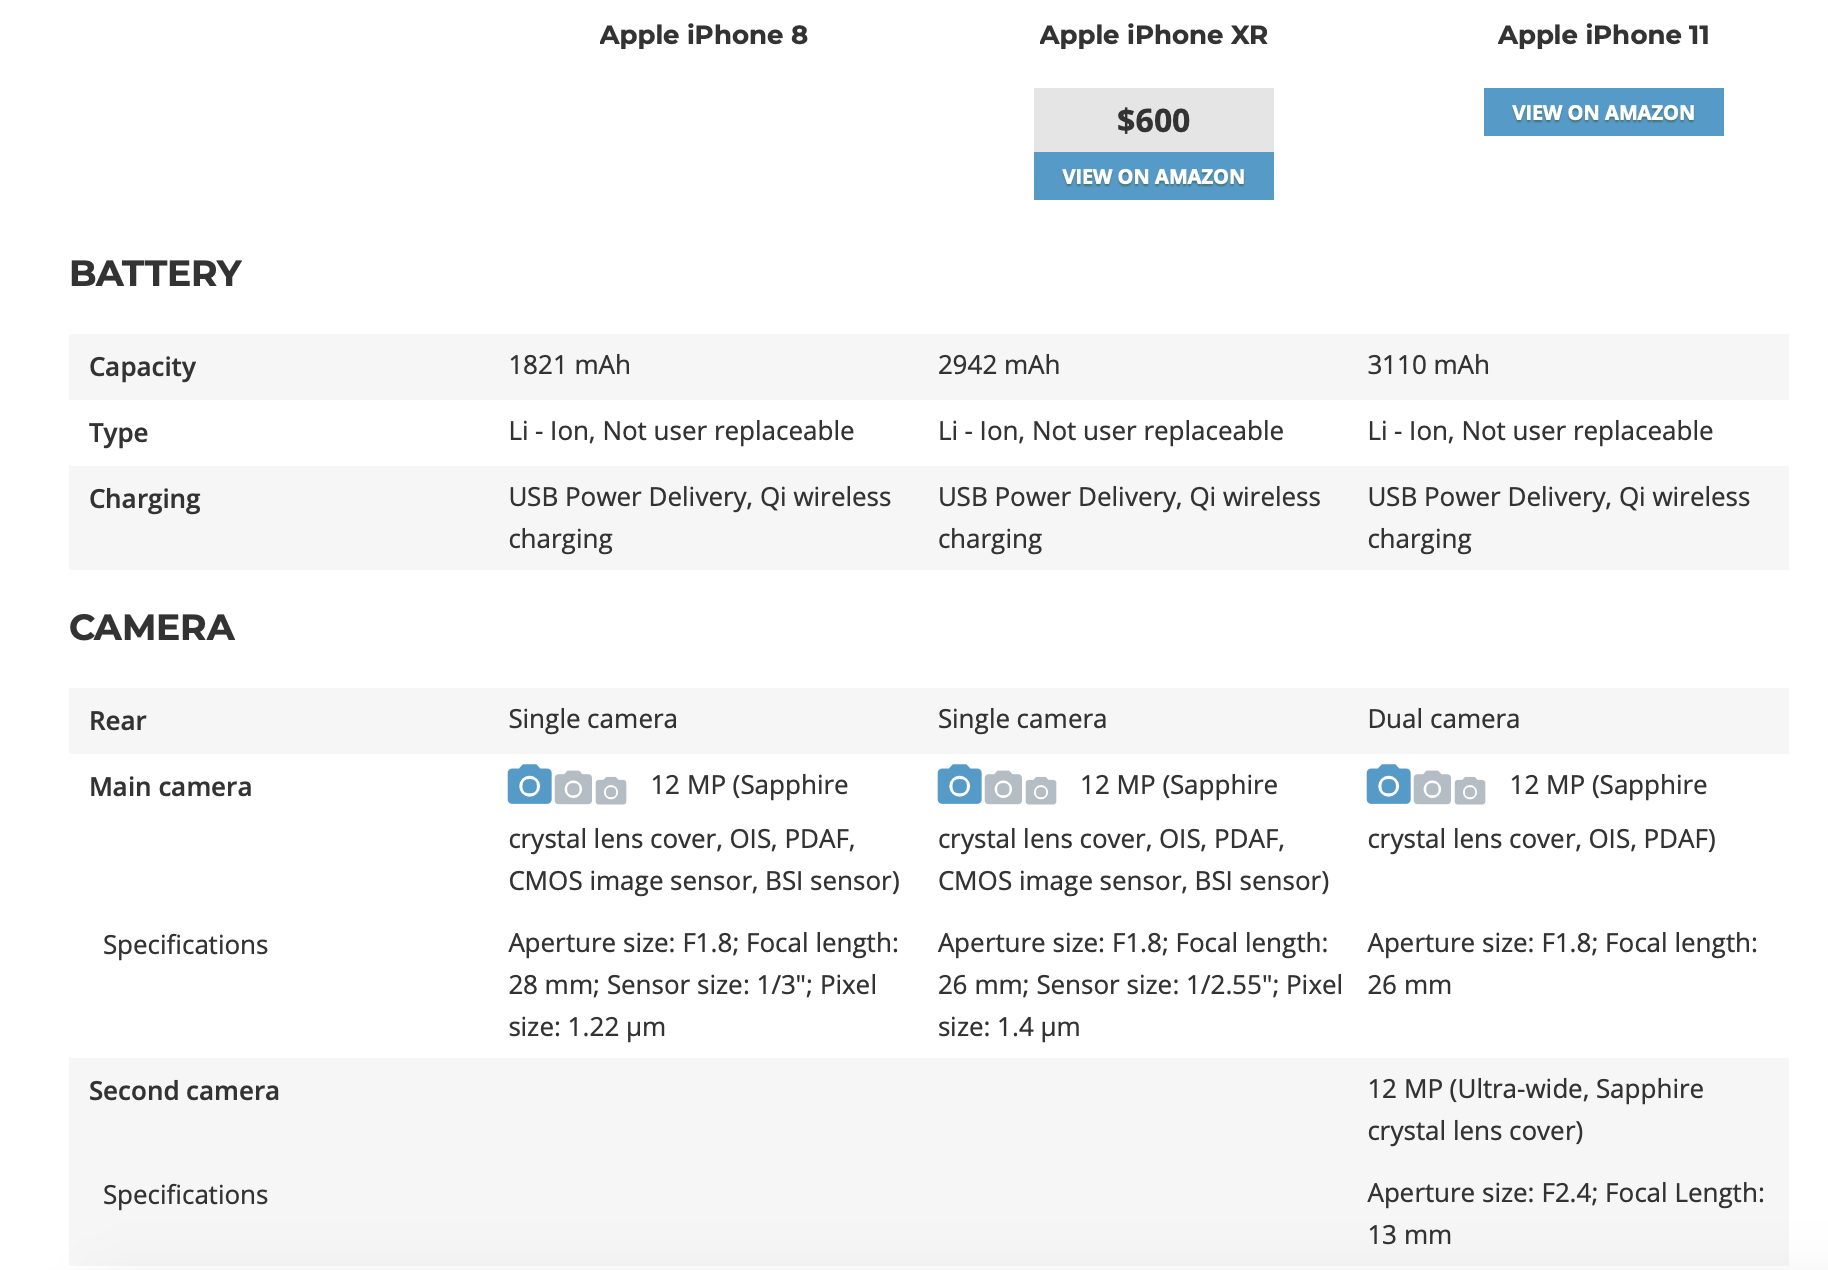Click iPhone 11 12 MP Sapphire main camera text

pos(1541,811)
